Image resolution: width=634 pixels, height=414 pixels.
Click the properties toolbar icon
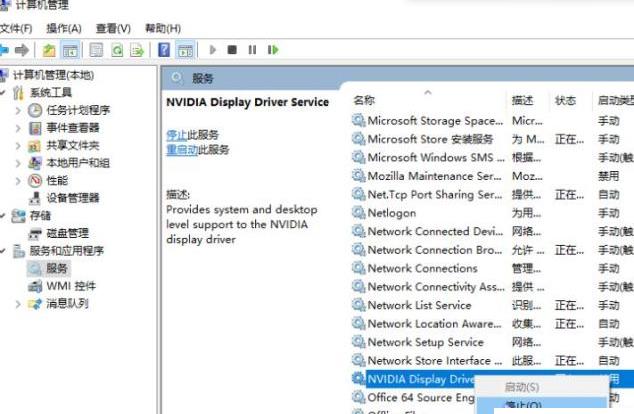click(96, 51)
